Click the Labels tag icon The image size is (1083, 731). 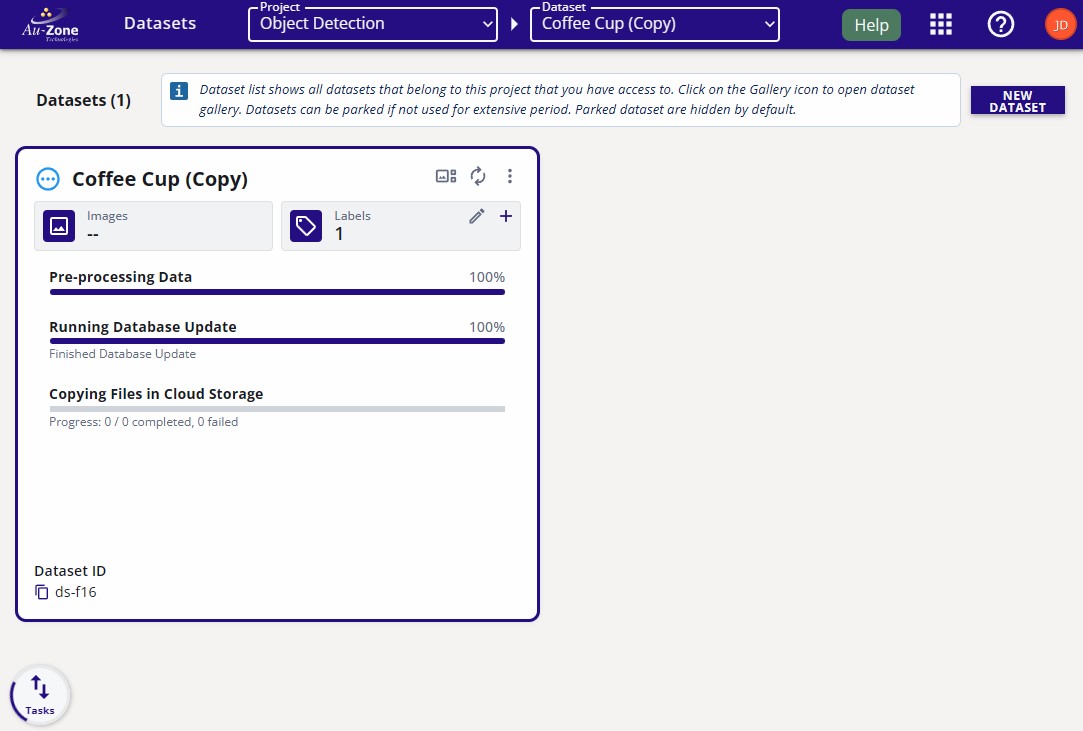pos(306,226)
